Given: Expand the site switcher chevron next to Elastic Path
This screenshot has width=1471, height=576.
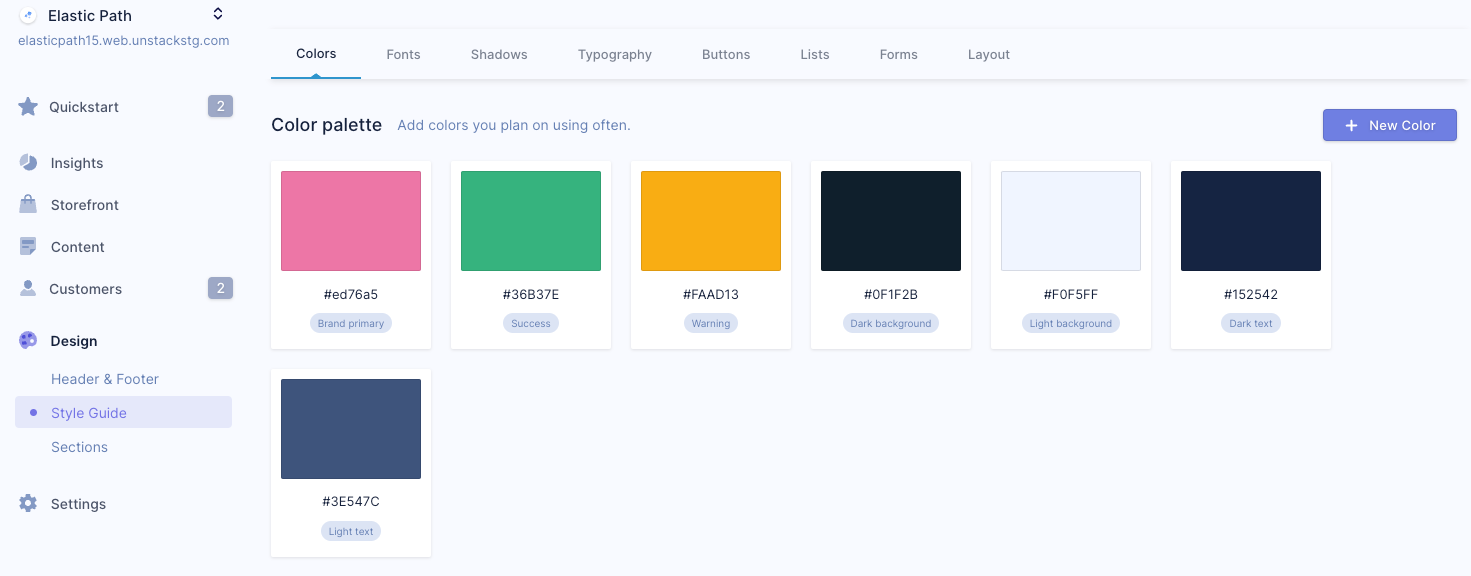Looking at the screenshot, I should pos(218,14).
